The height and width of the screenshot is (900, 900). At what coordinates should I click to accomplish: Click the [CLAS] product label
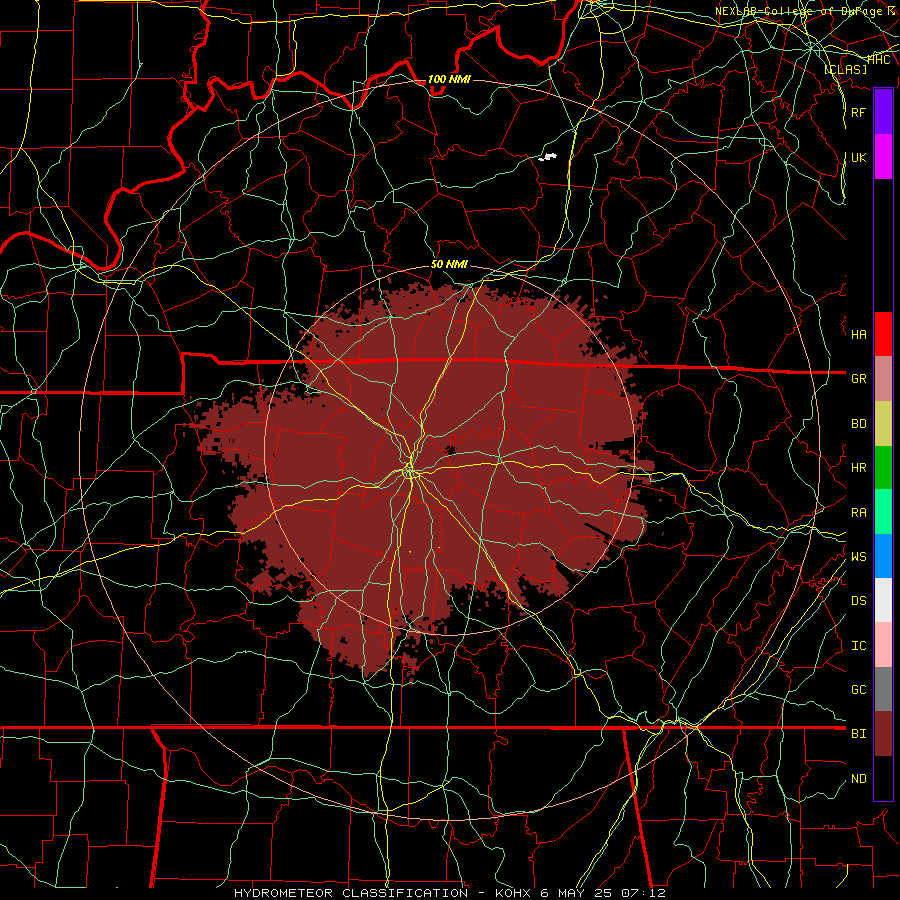coord(846,69)
